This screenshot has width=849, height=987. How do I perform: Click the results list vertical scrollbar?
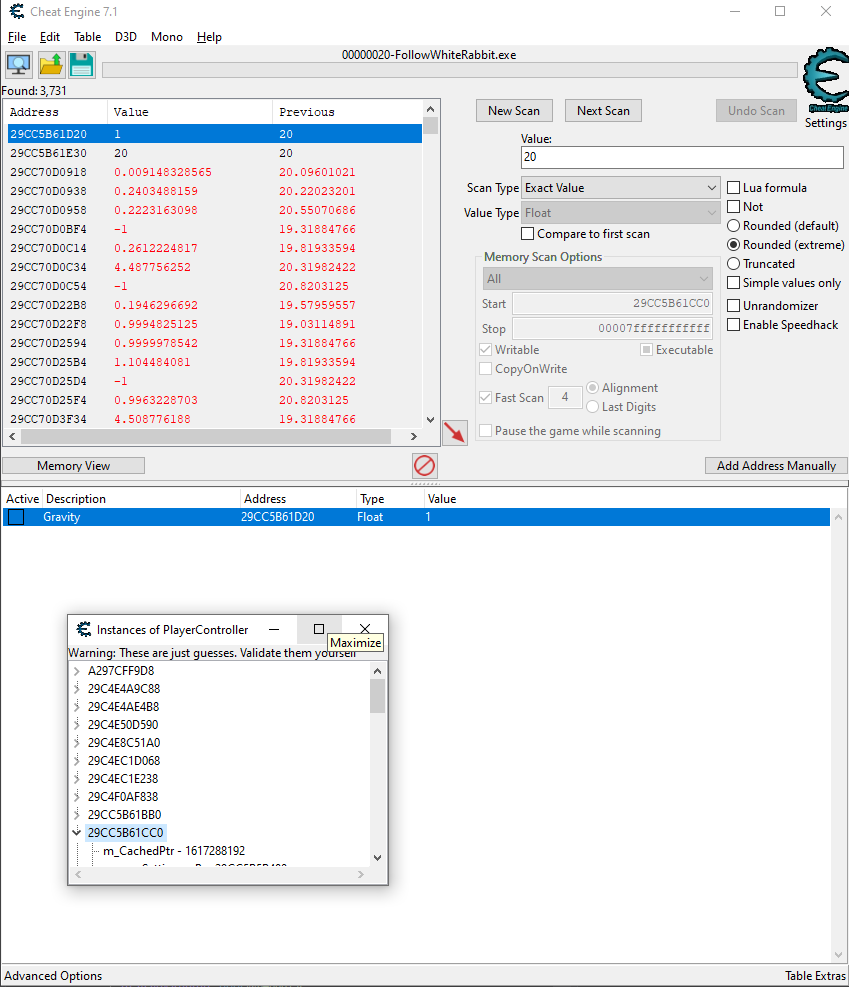(x=430, y=264)
